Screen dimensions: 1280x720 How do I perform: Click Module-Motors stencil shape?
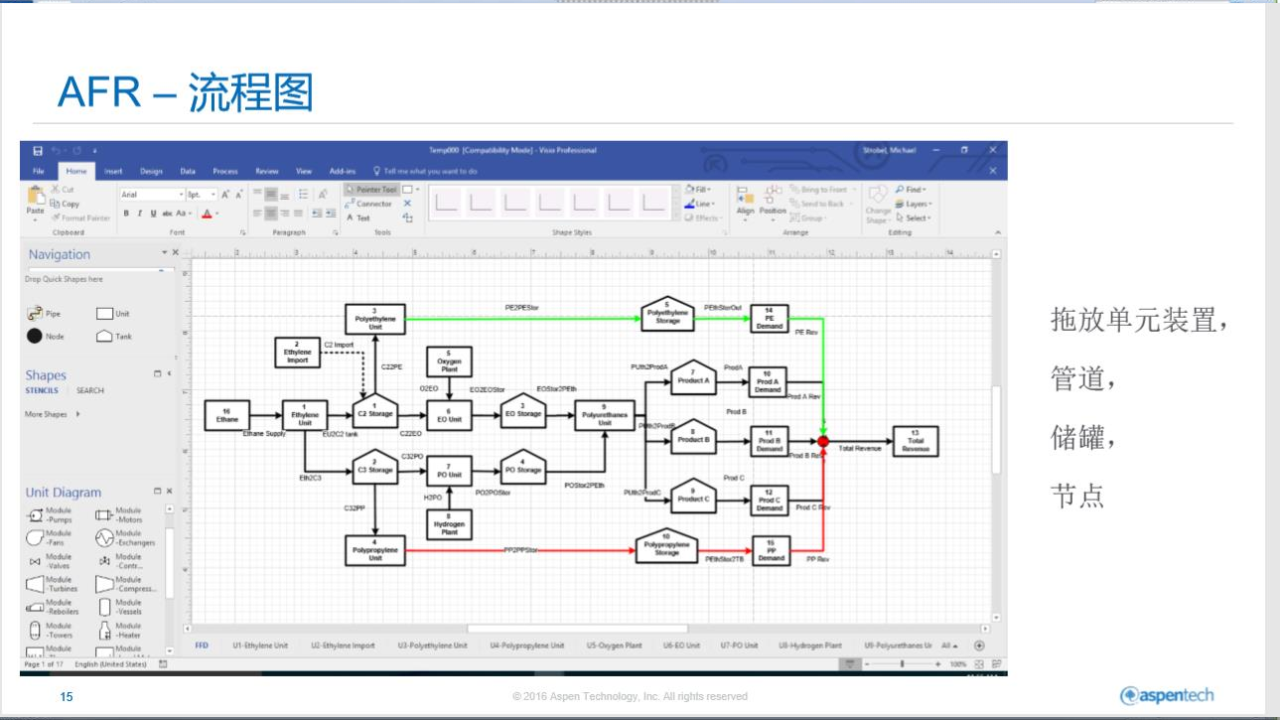click(x=119, y=516)
